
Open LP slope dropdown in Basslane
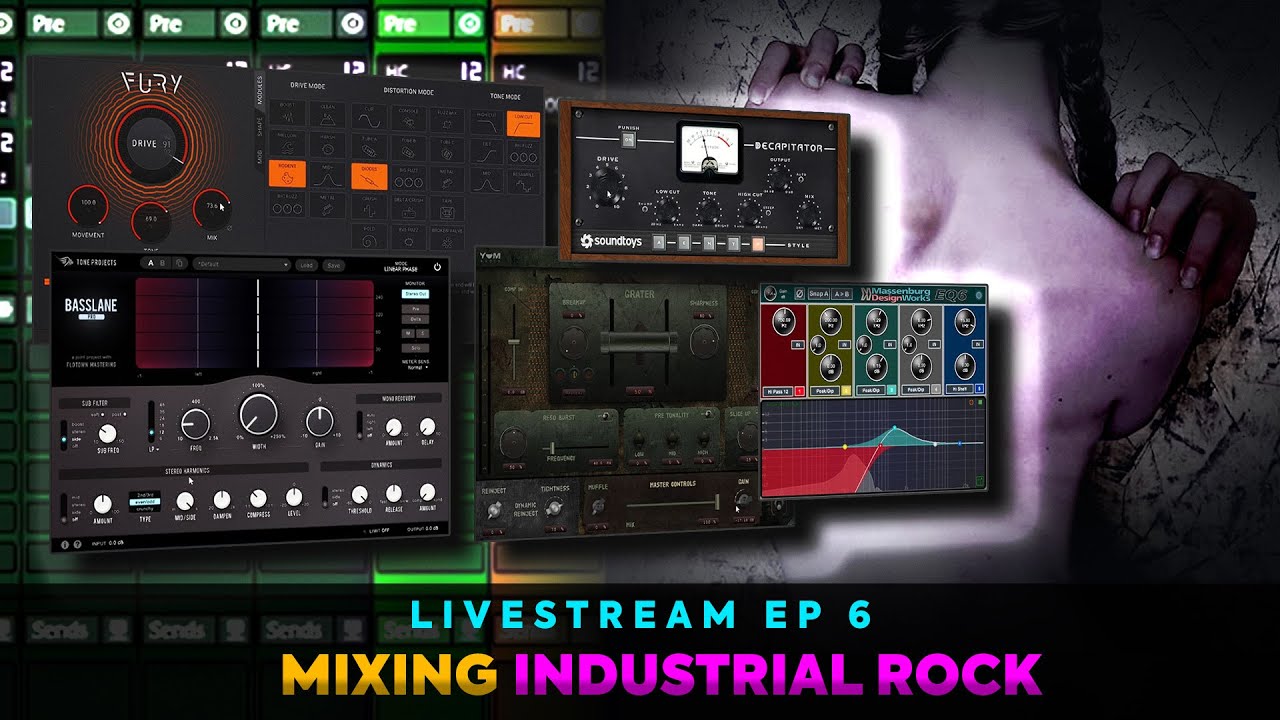[154, 449]
